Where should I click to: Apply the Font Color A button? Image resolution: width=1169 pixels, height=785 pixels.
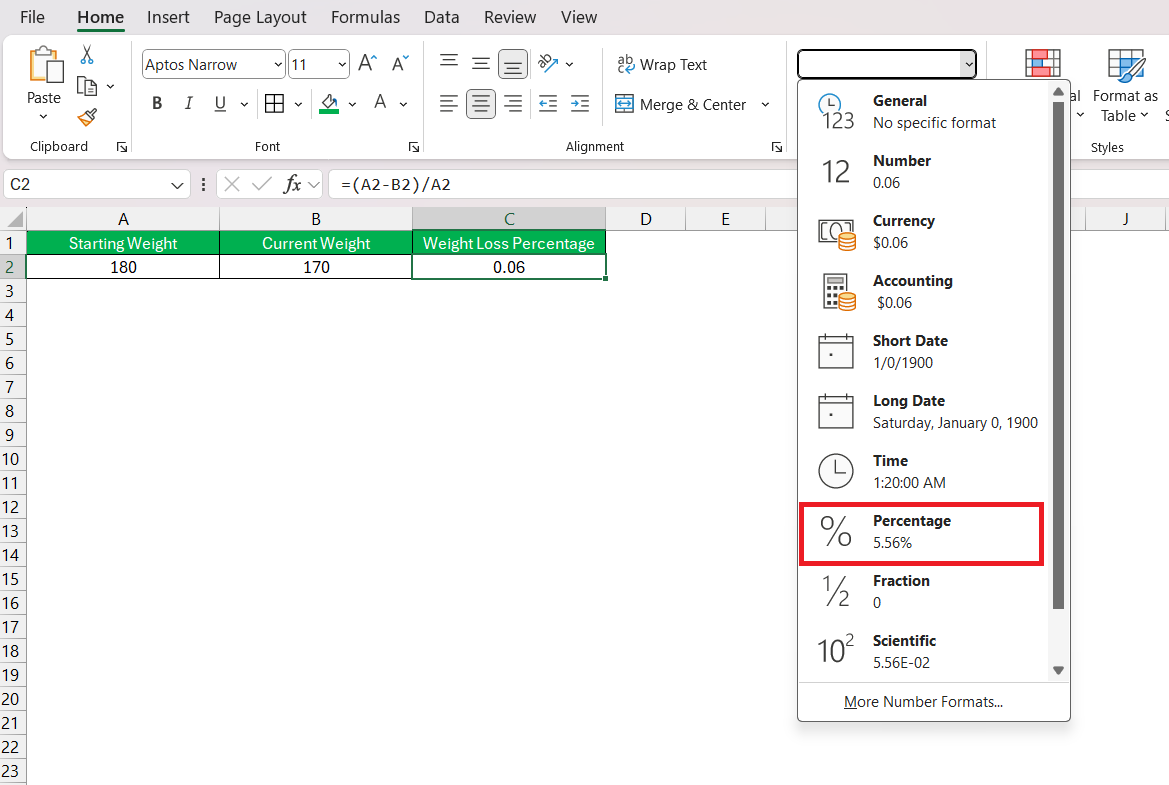click(x=380, y=102)
